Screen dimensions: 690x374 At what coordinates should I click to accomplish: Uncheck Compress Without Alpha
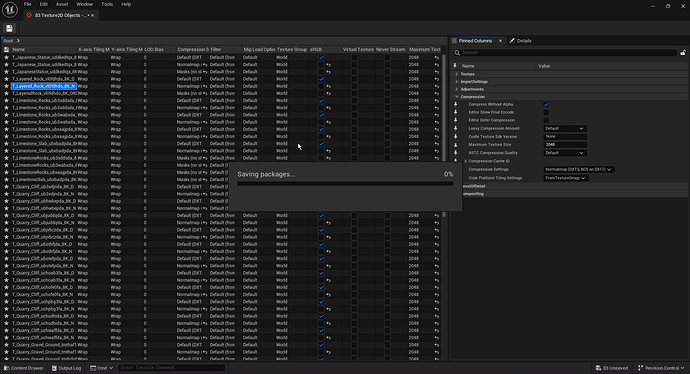point(546,104)
